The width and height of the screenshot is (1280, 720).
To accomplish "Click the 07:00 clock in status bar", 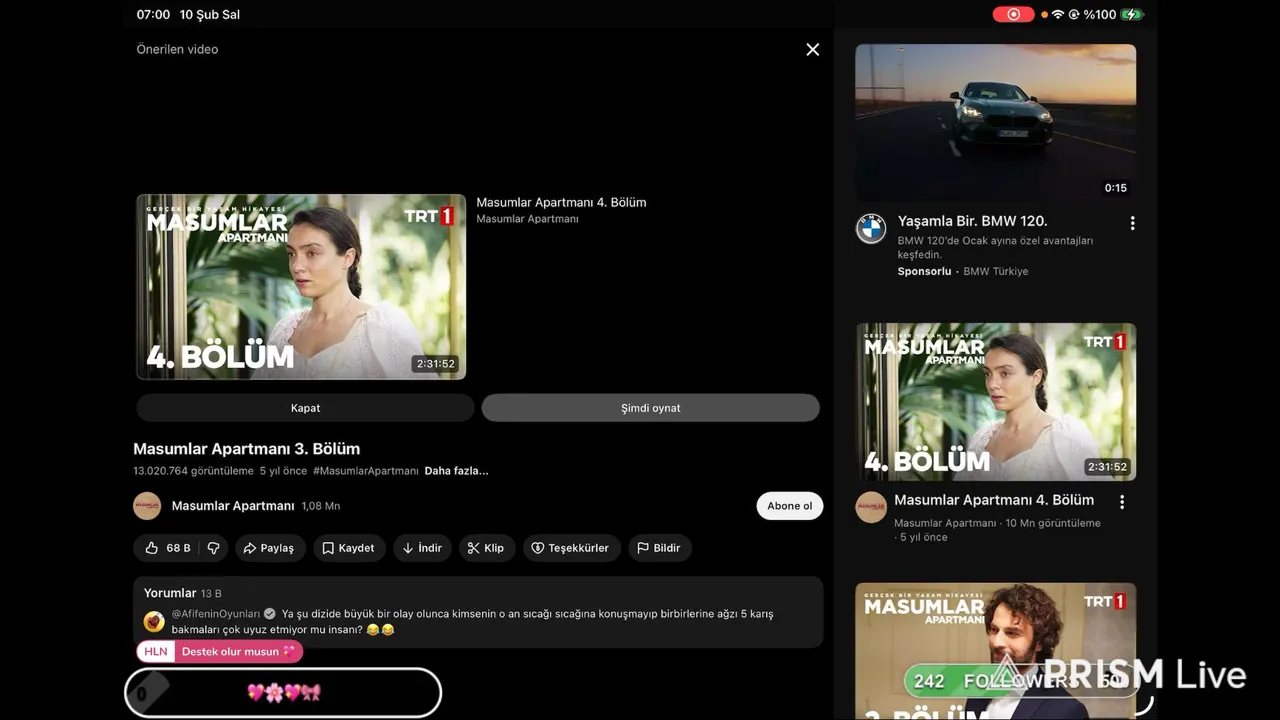I will [x=153, y=15].
